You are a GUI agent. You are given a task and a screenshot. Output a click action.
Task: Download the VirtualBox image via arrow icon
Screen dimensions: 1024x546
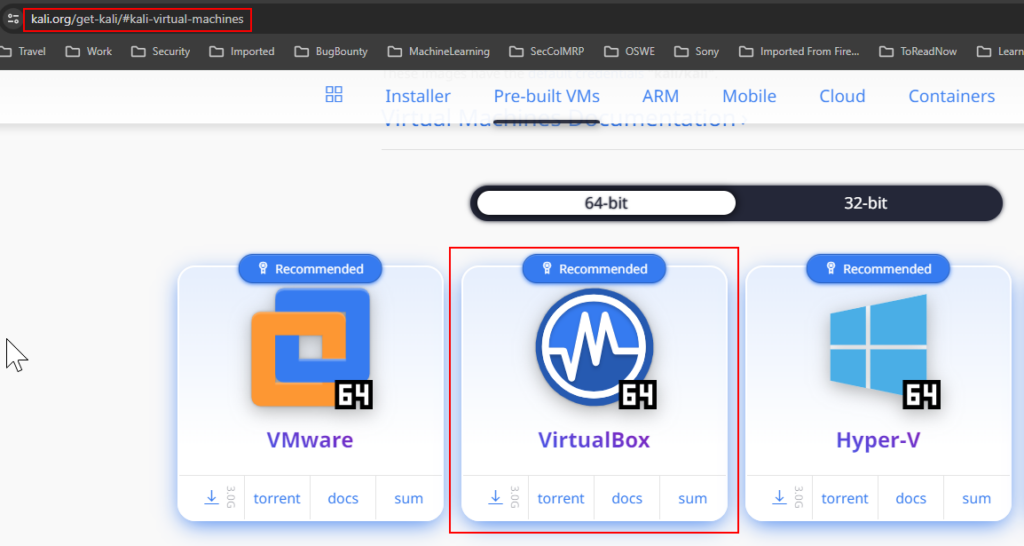496,498
